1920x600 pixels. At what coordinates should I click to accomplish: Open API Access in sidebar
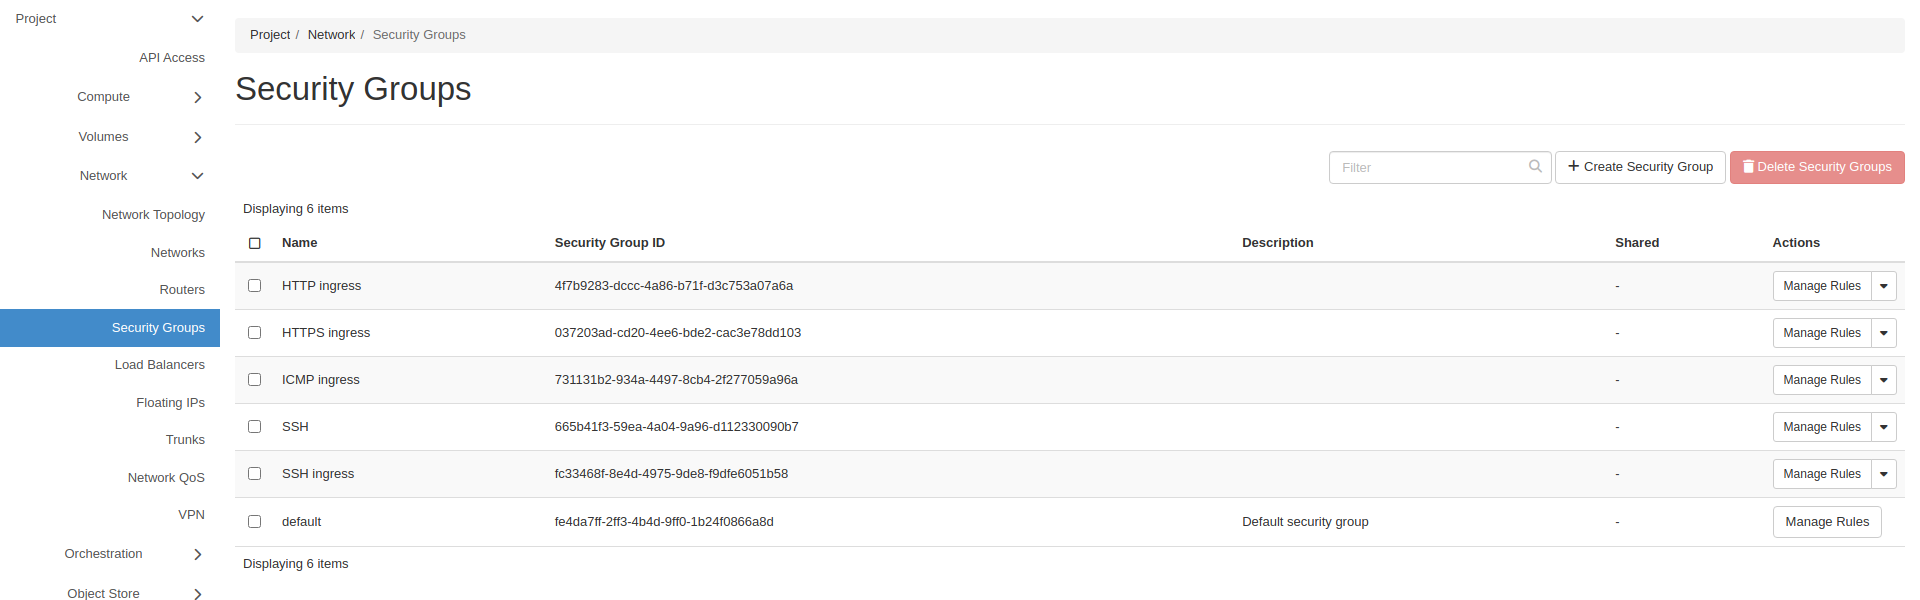[x=172, y=58]
